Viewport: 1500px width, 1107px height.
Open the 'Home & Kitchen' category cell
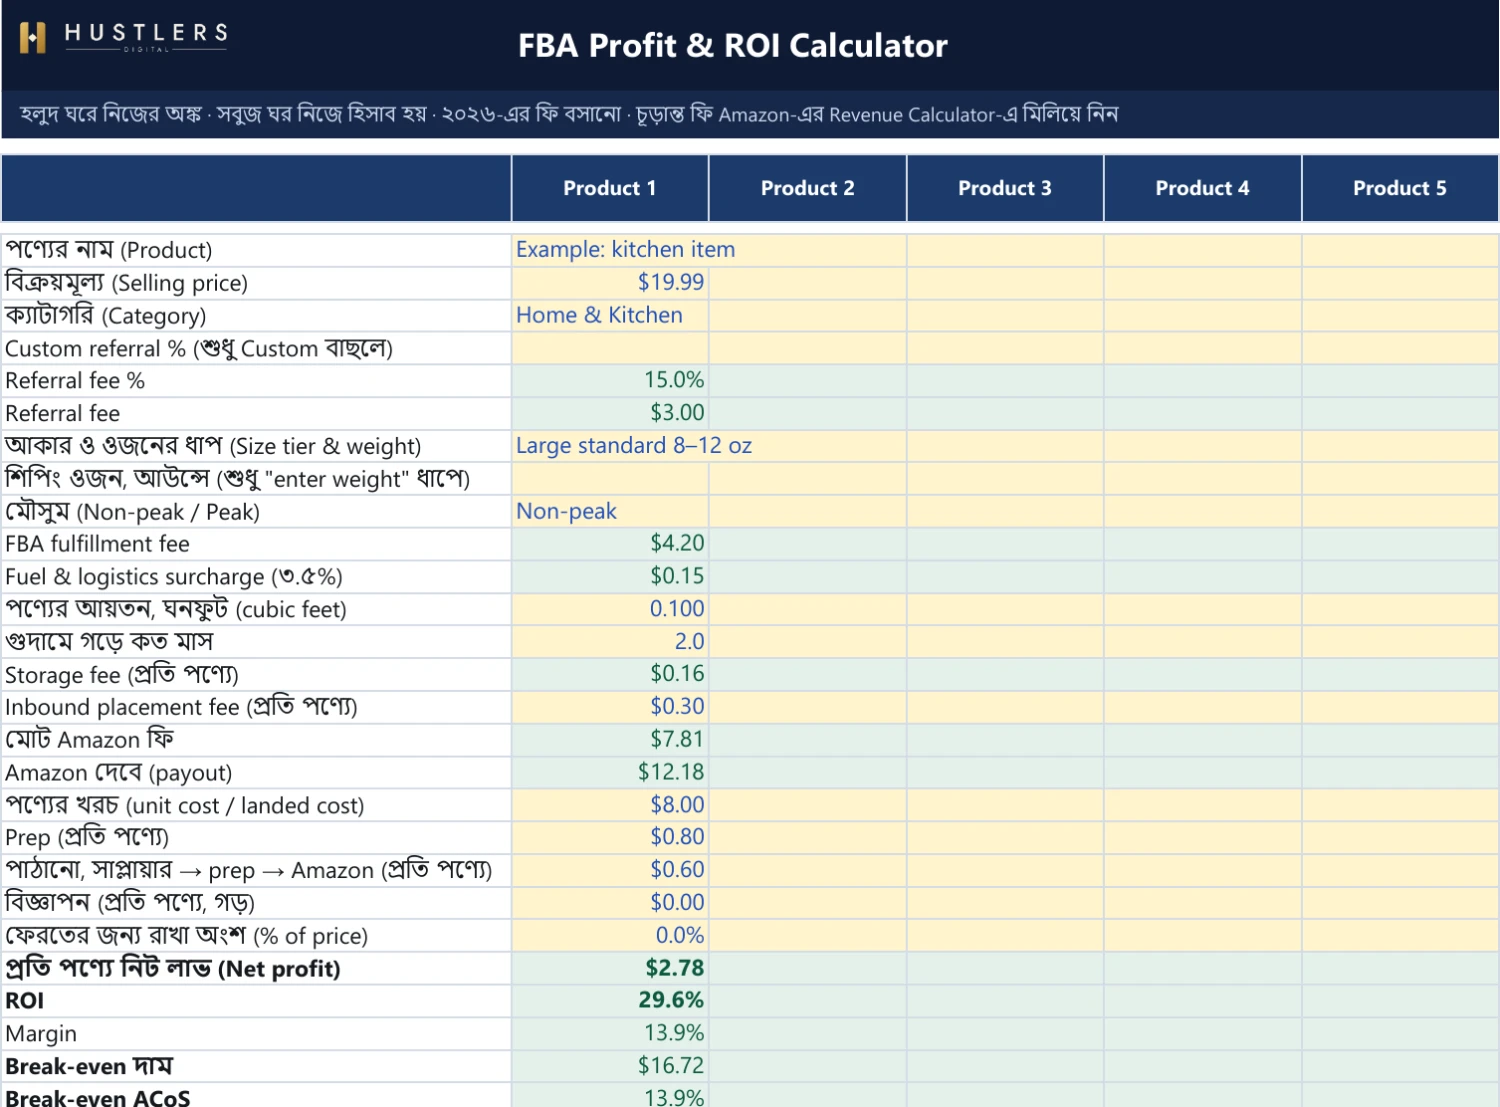pyautogui.click(x=610, y=316)
